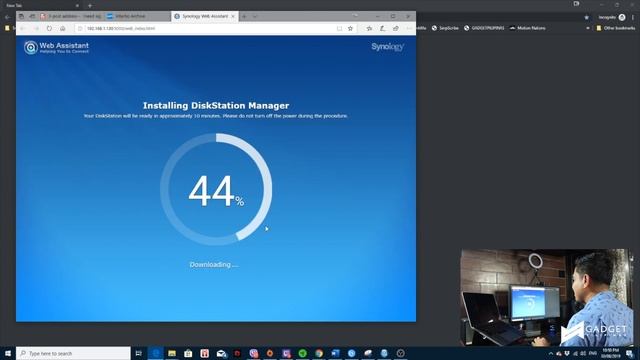Open Edge from the taskbar
Viewport: 640px width, 360px height.
coord(156,353)
